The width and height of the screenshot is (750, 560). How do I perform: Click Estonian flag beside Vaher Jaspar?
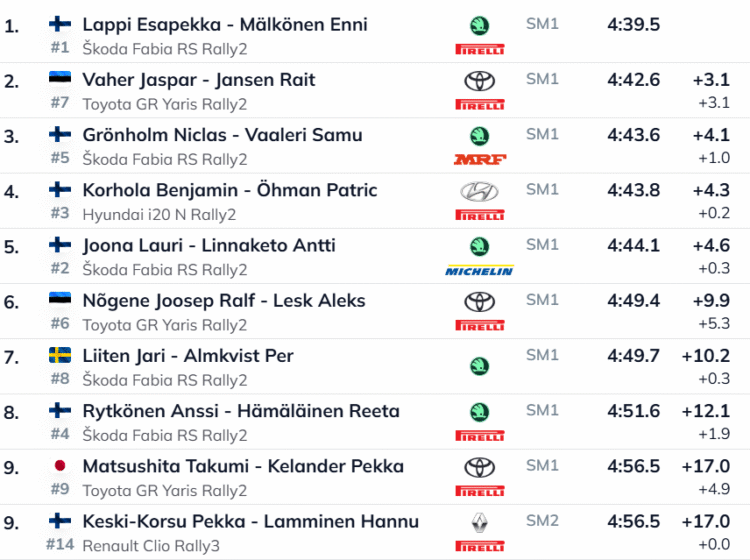pos(60,79)
